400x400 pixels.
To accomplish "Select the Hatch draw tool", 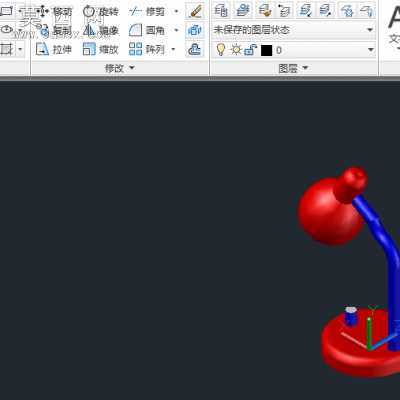I will [6, 49].
